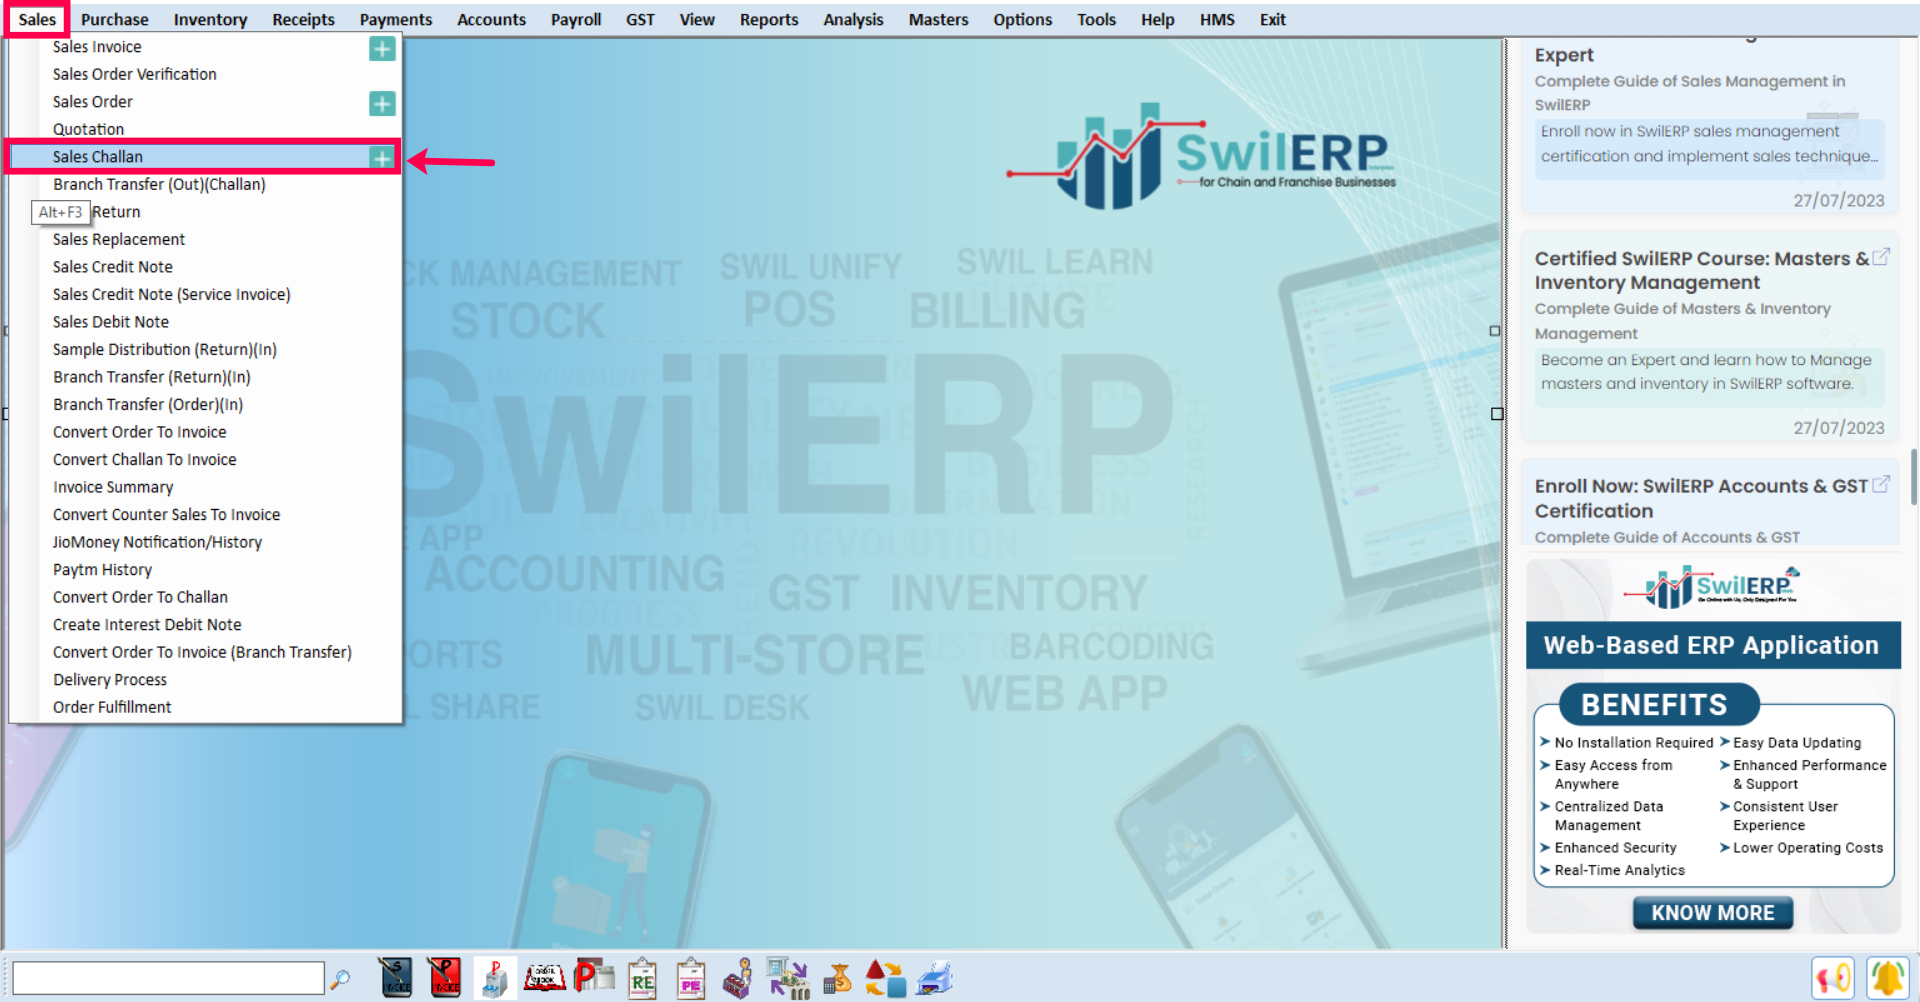Click the plus icon next to Sales Order
Viewport: 1920px width, 1002px height.
pyautogui.click(x=382, y=103)
